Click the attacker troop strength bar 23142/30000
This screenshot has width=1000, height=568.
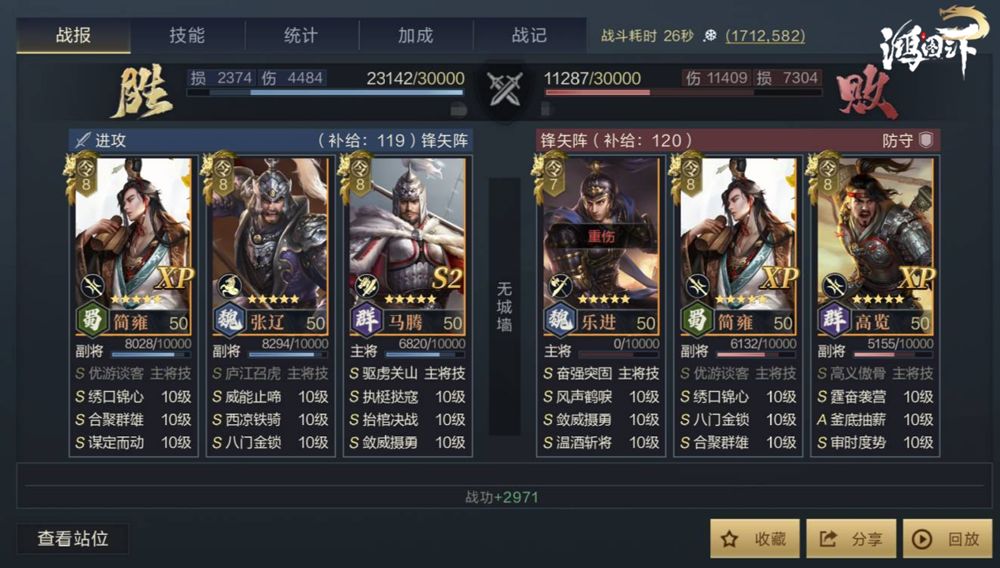click(x=325, y=92)
